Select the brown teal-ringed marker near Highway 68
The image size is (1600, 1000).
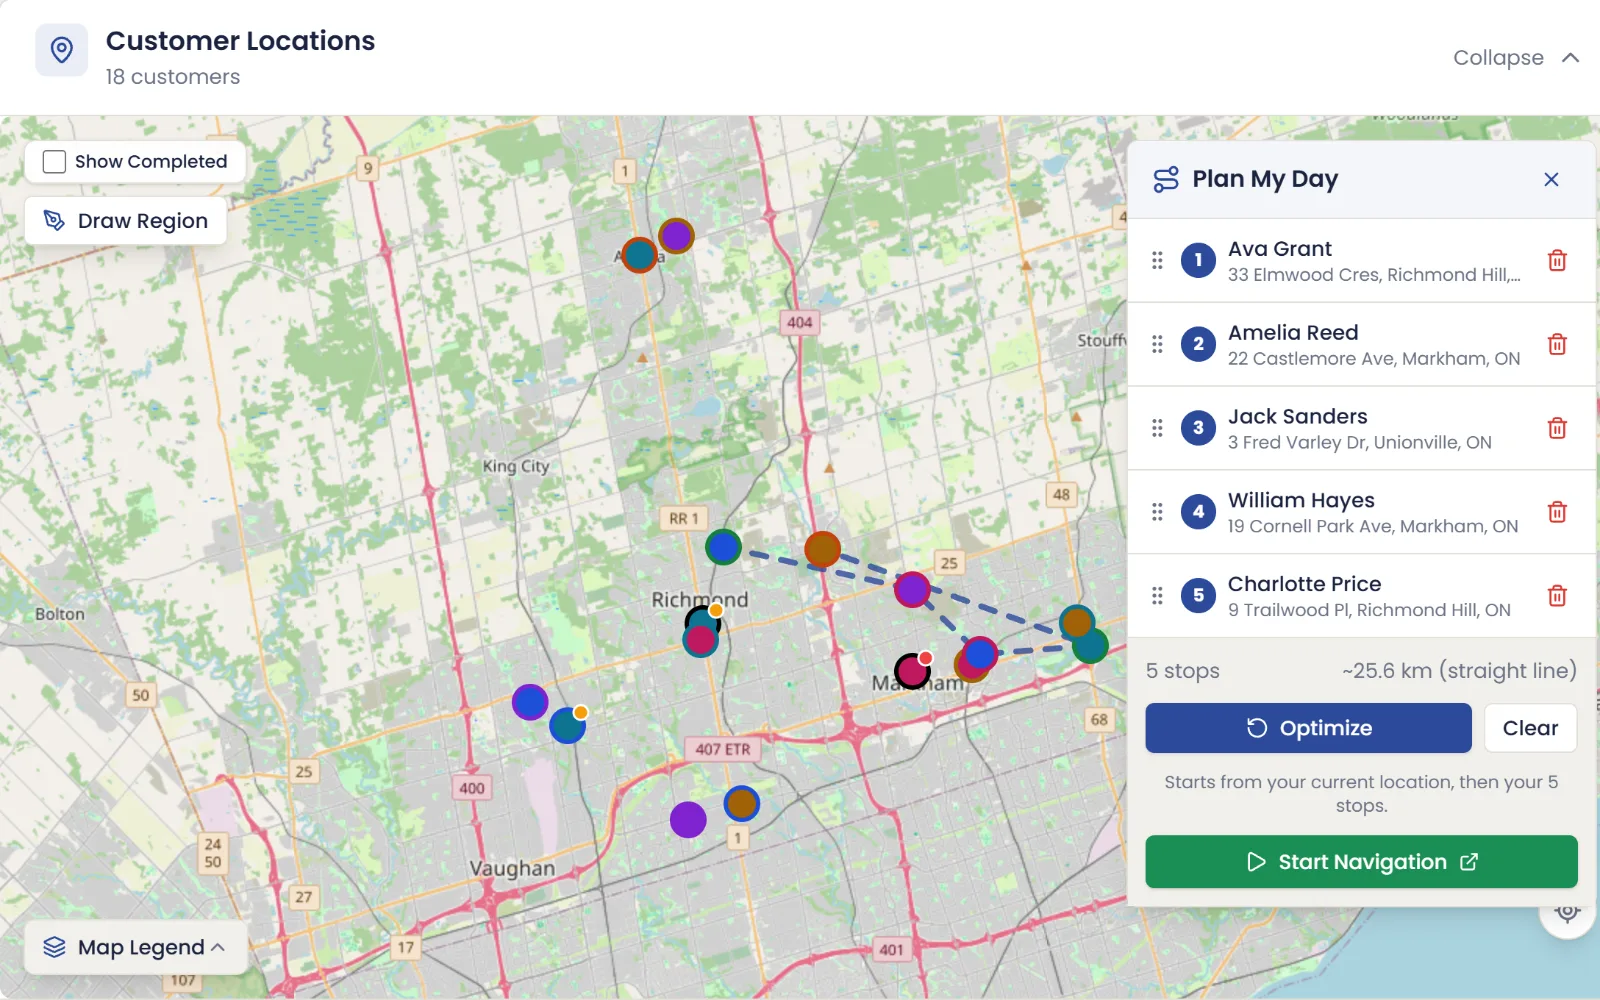click(1077, 623)
